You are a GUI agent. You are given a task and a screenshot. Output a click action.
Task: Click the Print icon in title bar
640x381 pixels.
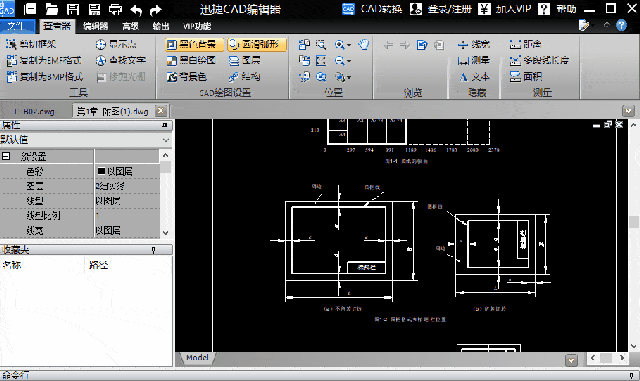pyautogui.click(x=116, y=9)
